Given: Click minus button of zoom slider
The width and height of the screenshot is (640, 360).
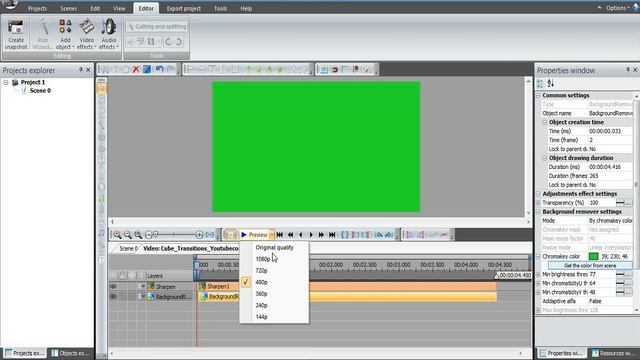Looking at the screenshot, I should click(x=149, y=235).
